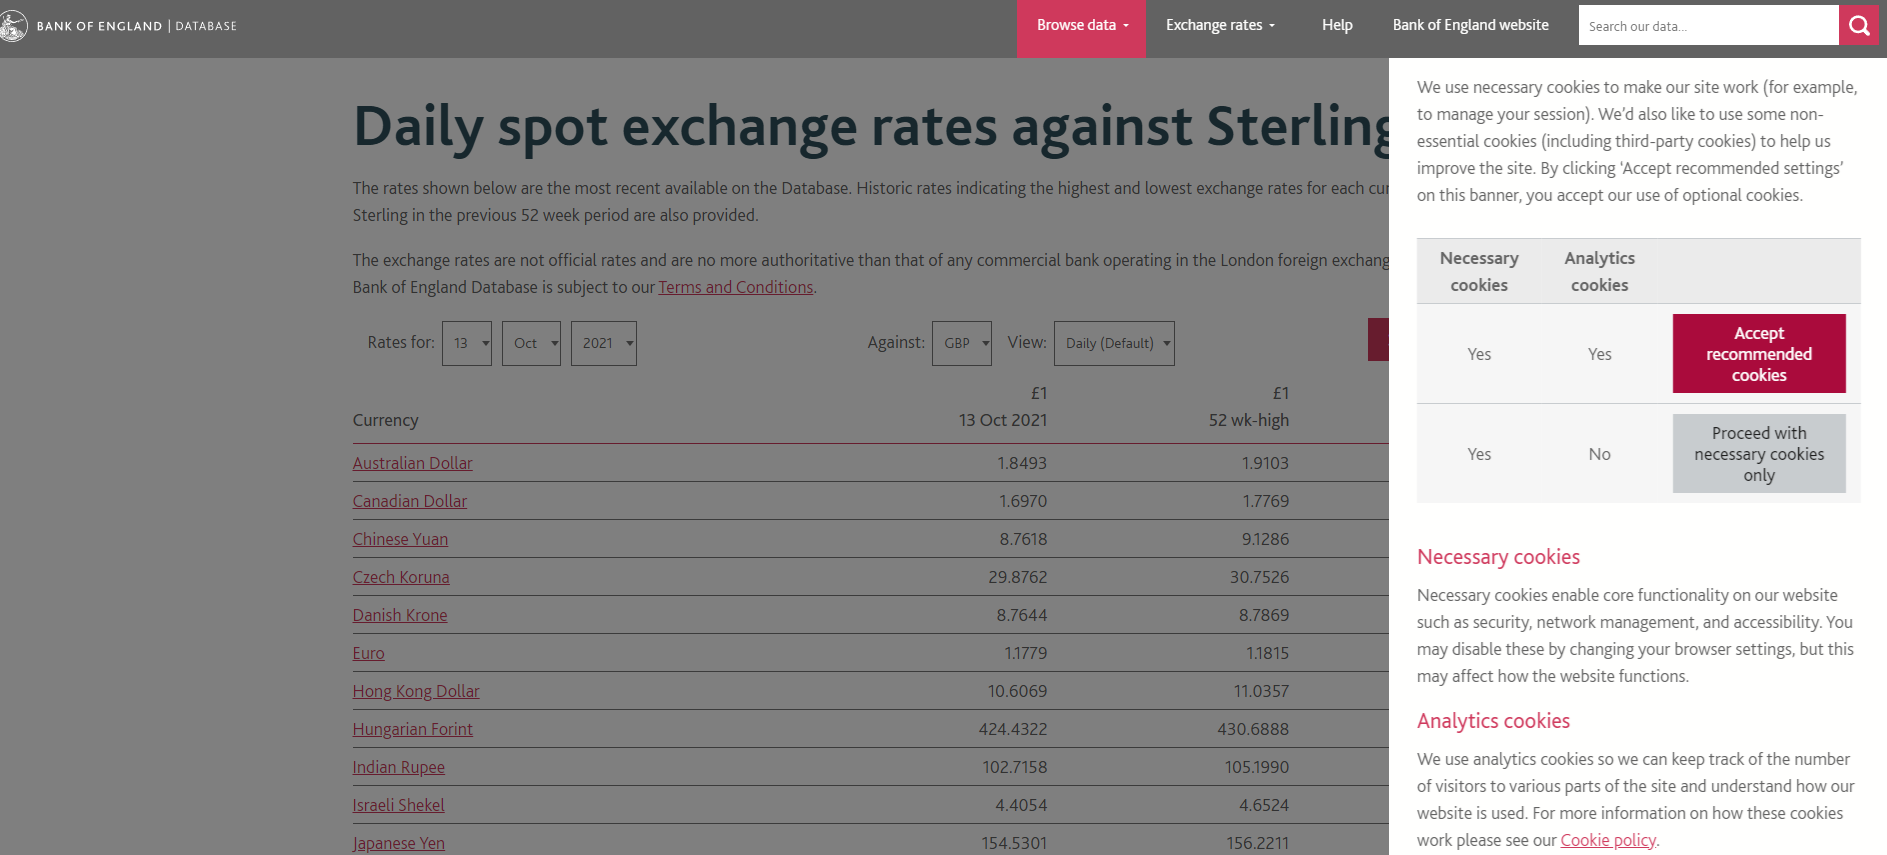Open the Against currency dropdown GBP
The height and width of the screenshot is (855, 1887).
[x=962, y=343]
